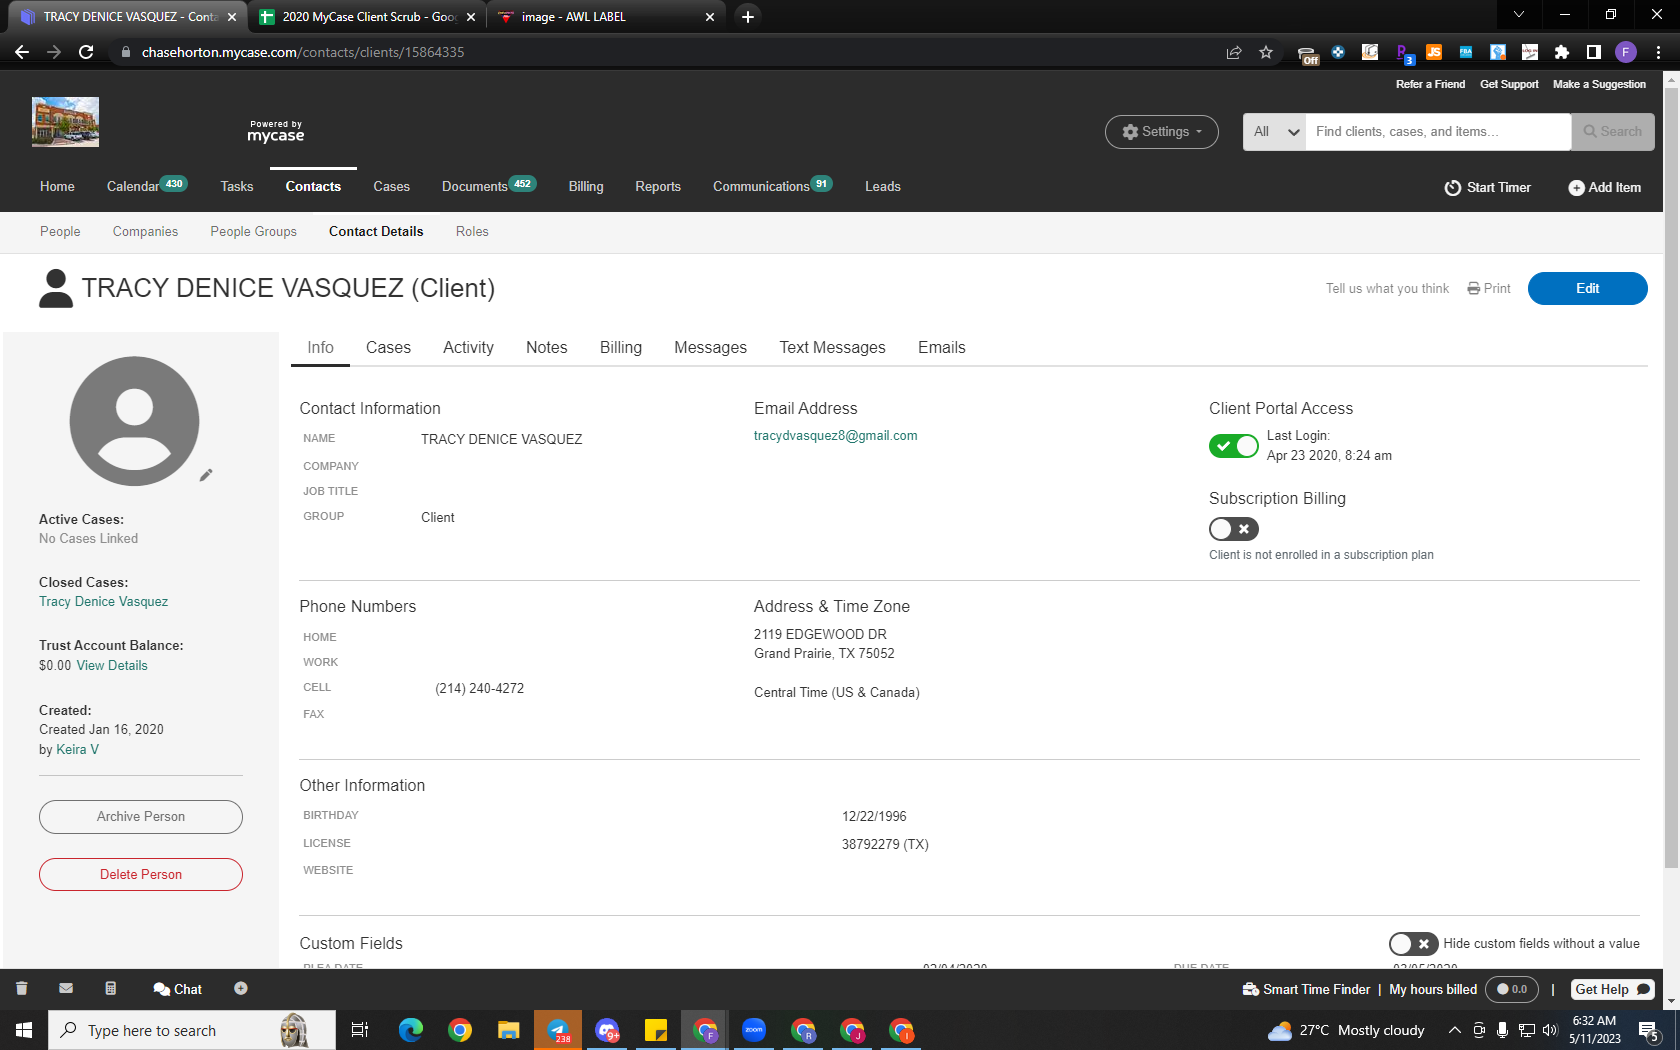Open the Chrome profile avatar
Viewport: 1680px width, 1050px height.
point(1626,52)
